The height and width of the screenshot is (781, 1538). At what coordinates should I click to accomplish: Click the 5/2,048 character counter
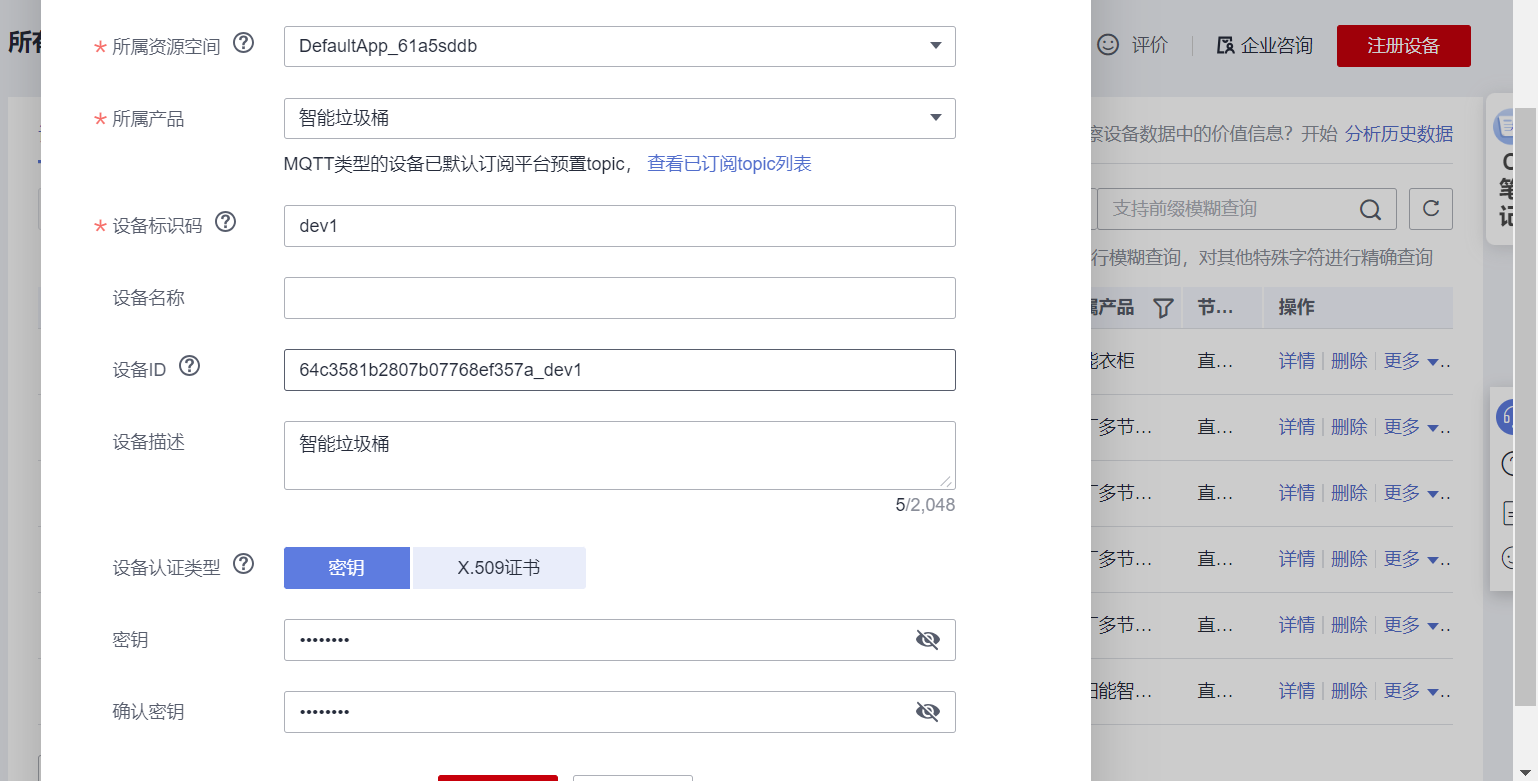coord(925,505)
